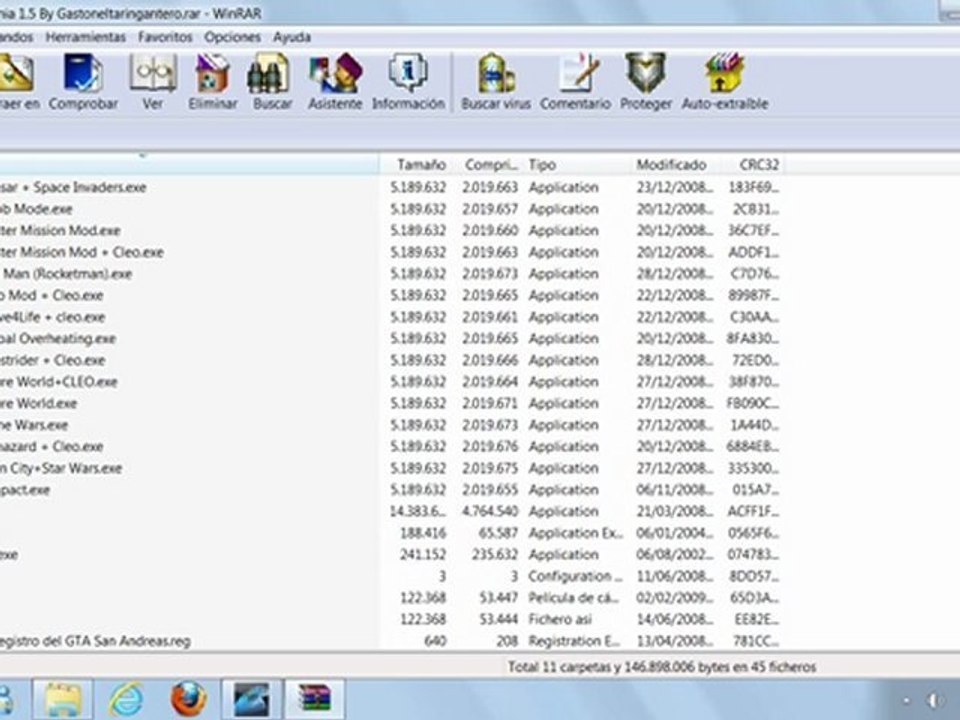Click the Application Ex.. type cell
This screenshot has height=720, width=960.
576,533
